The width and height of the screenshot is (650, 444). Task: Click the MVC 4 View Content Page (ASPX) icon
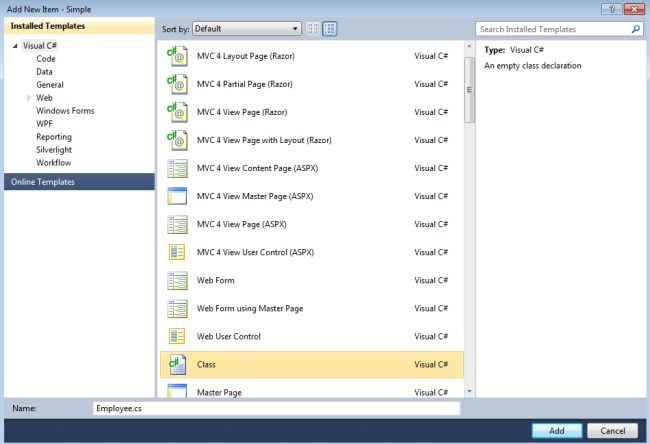(177, 168)
